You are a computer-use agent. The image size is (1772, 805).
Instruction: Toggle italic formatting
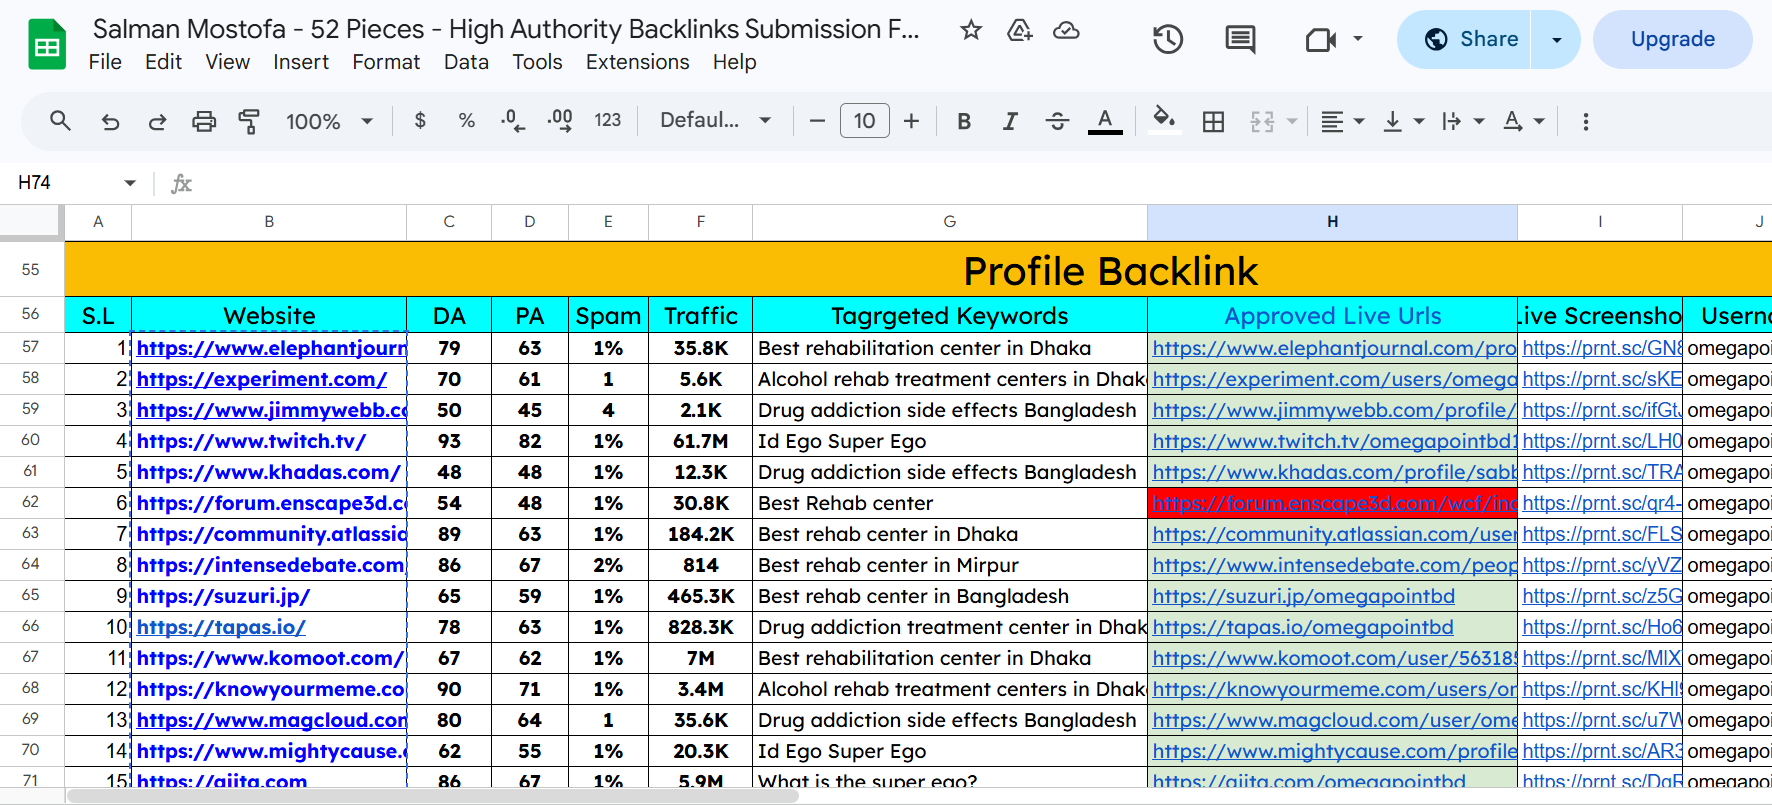click(1010, 121)
